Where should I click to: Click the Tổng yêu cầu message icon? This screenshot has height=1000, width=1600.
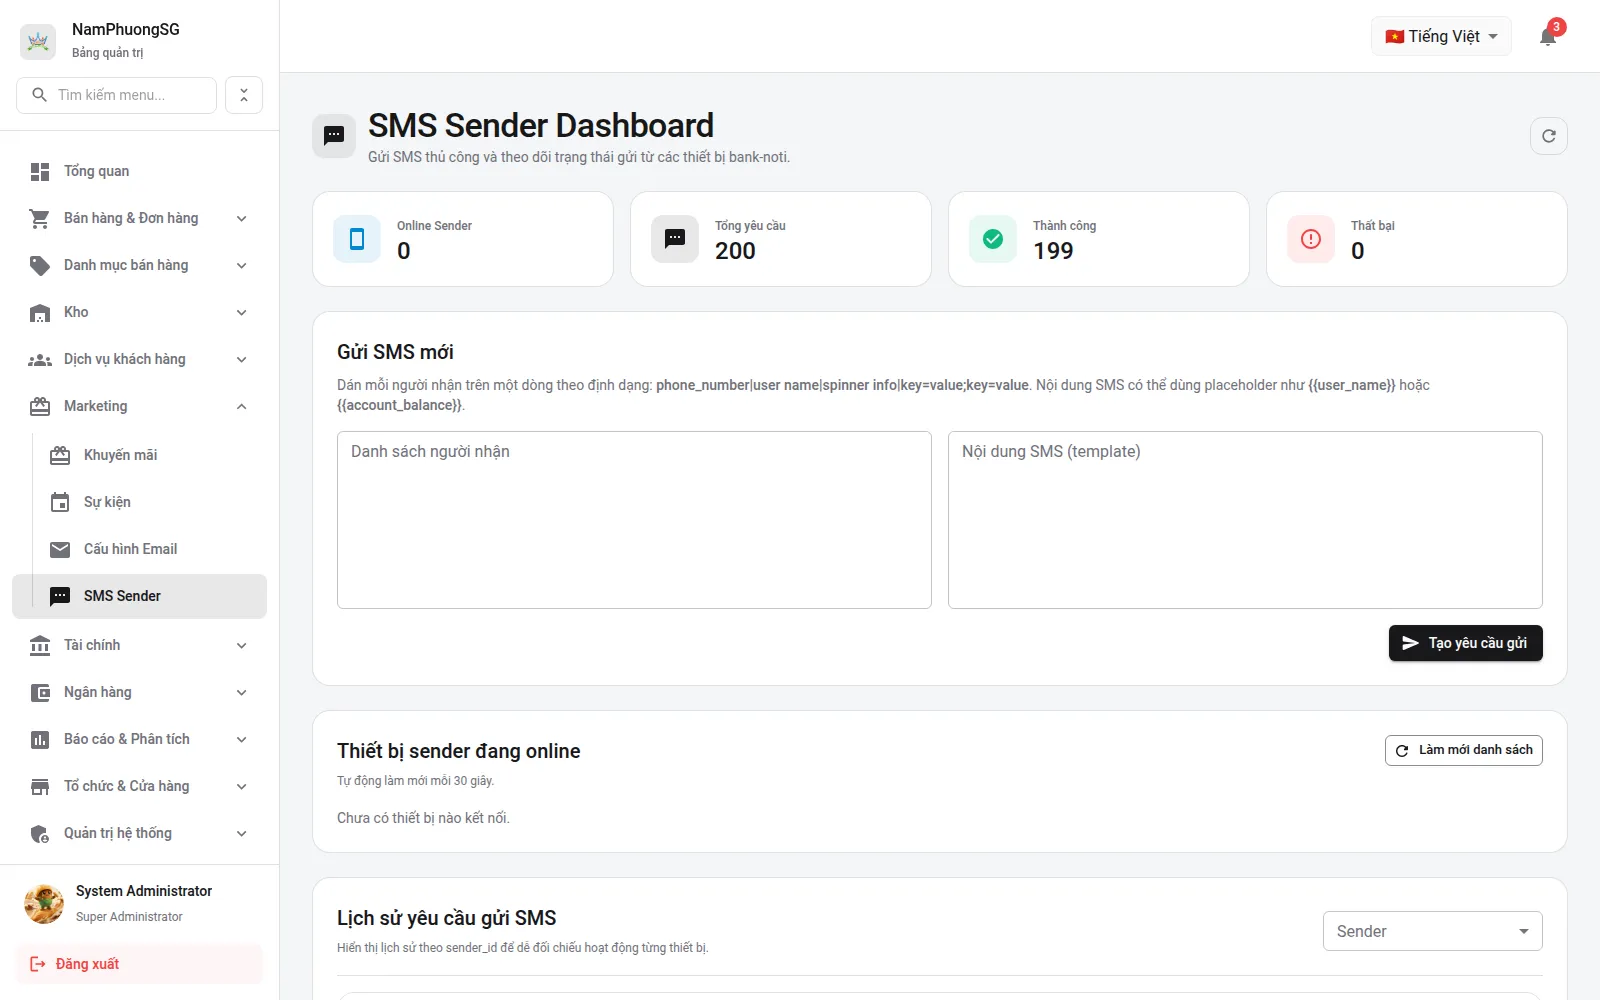[675, 239]
